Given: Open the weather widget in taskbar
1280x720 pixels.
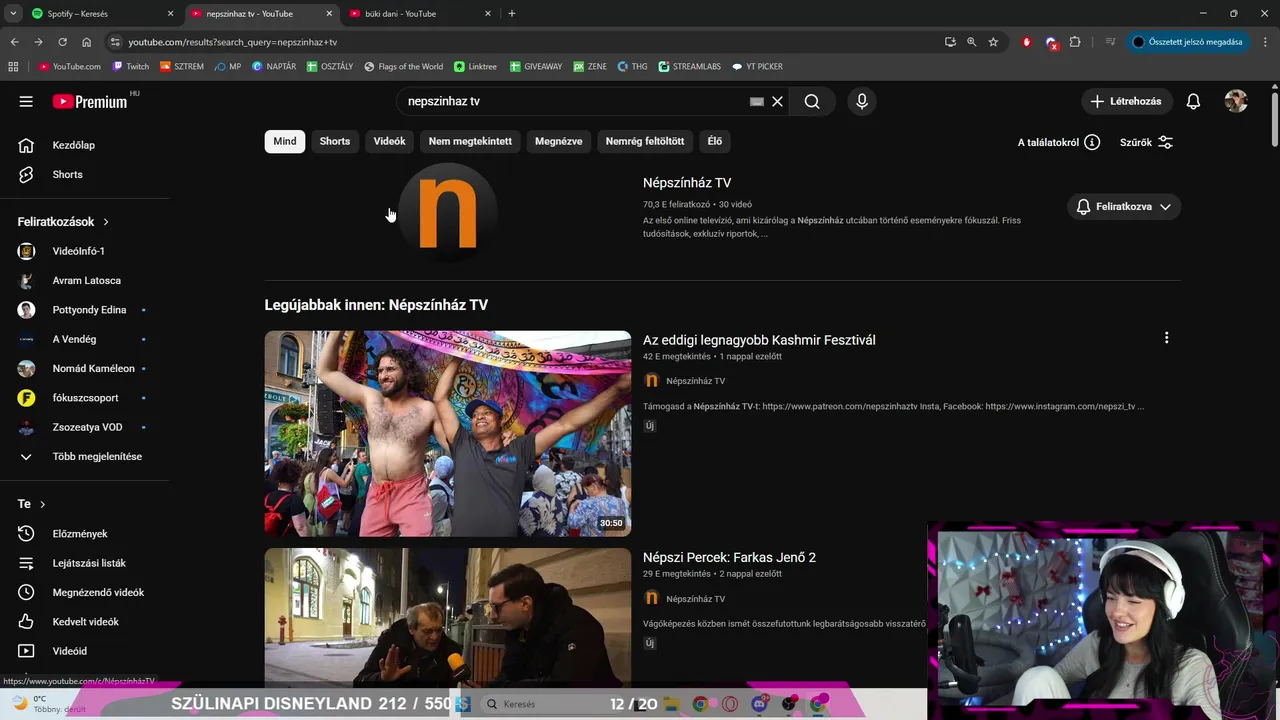Looking at the screenshot, I should click(x=46, y=704).
